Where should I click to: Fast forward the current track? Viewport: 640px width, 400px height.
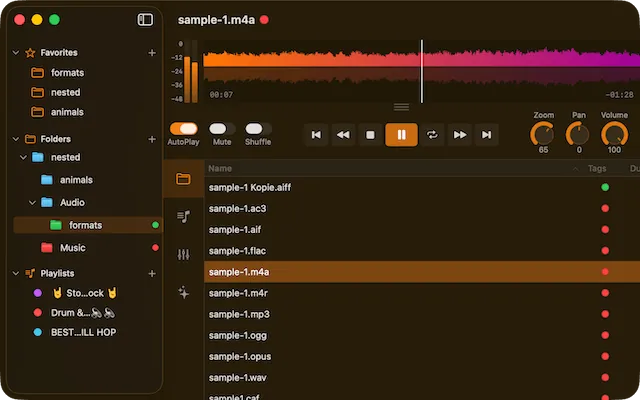point(460,135)
